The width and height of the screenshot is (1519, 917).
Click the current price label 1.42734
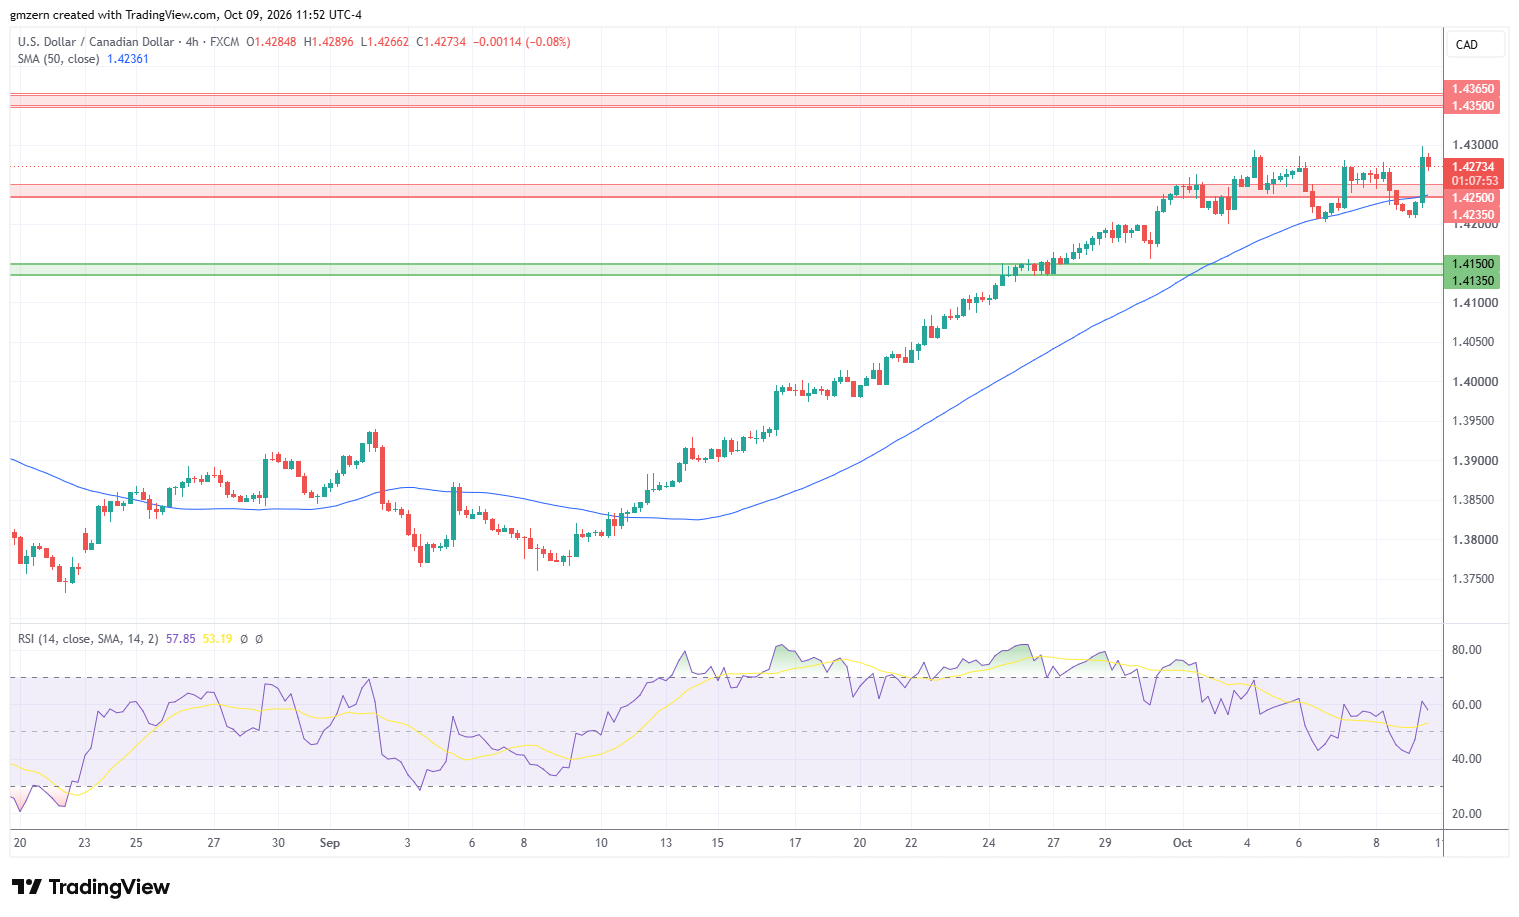(x=1473, y=167)
